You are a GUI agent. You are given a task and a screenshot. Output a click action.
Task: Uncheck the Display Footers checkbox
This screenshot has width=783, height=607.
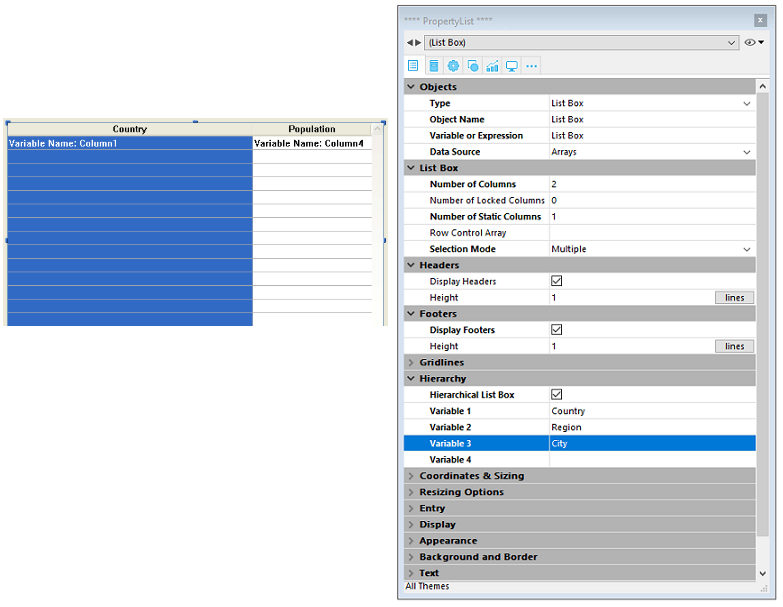(557, 330)
